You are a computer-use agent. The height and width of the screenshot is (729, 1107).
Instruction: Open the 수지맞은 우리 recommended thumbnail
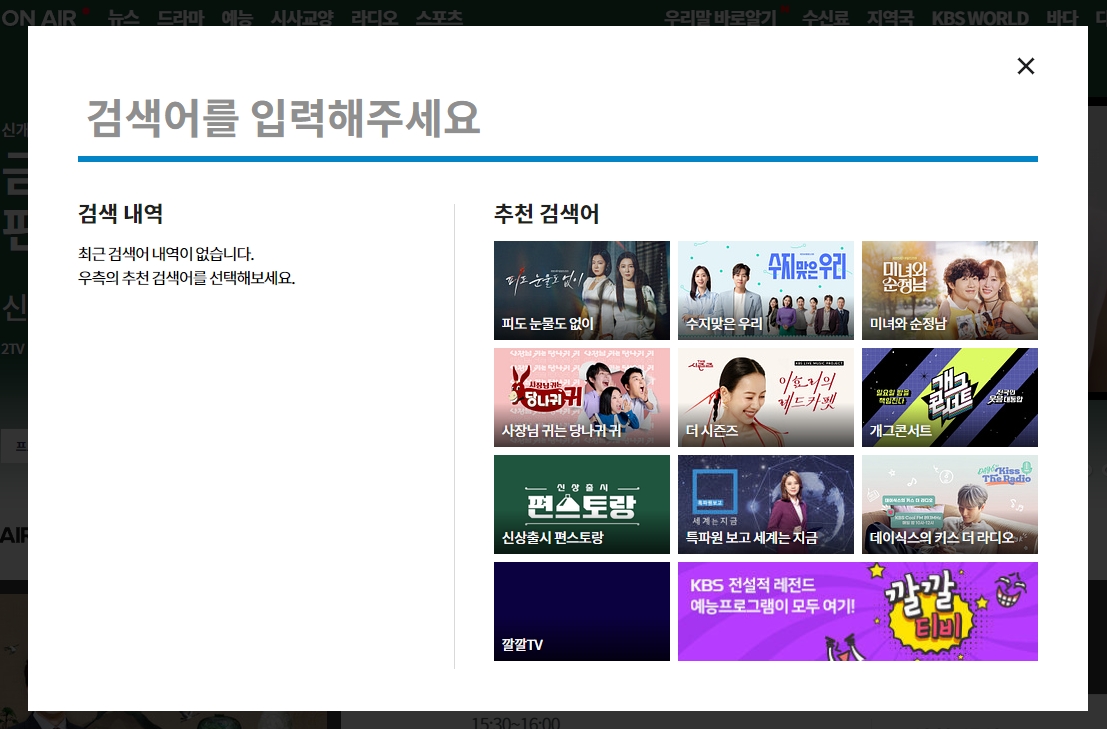(x=765, y=290)
